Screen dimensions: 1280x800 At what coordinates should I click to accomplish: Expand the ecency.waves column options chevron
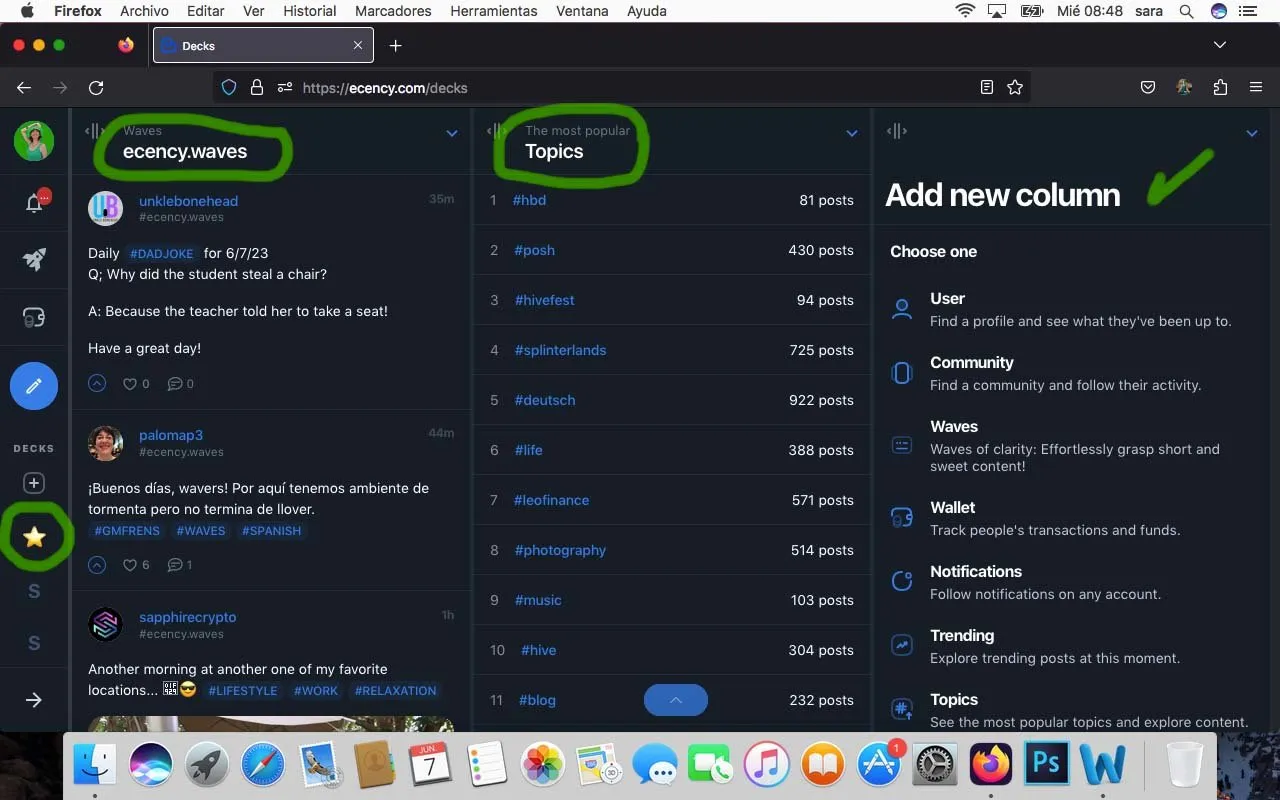pyautogui.click(x=452, y=133)
